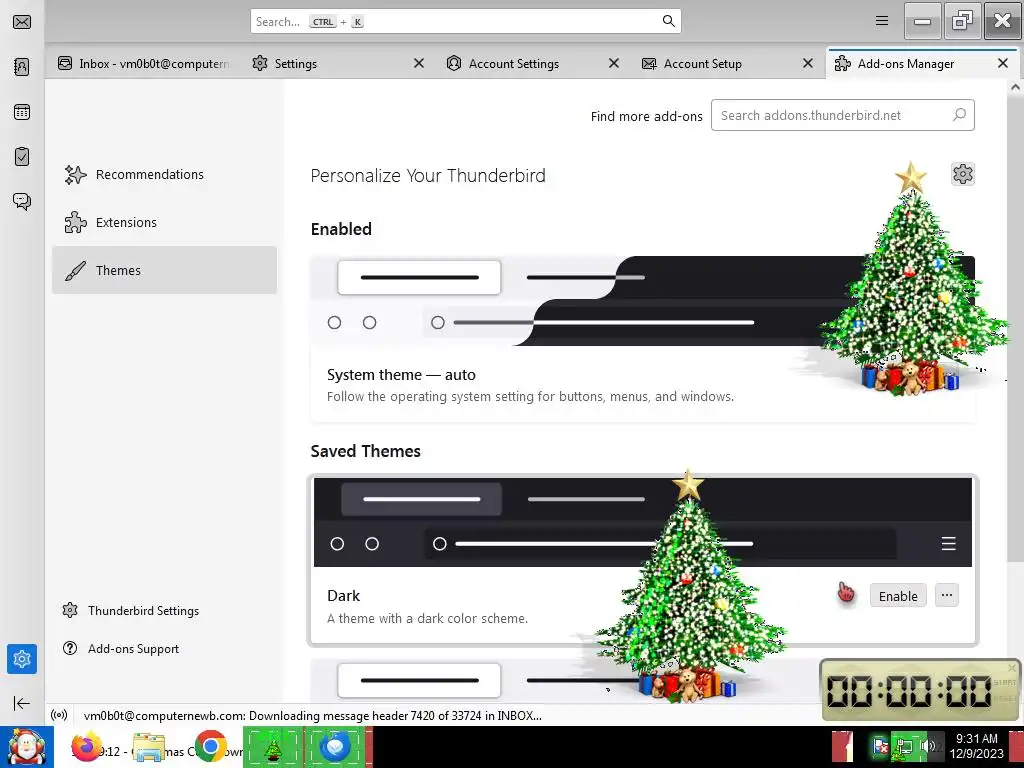The height and width of the screenshot is (768, 1024).
Task: Click the Dark theme preview image
Action: pos(643,522)
